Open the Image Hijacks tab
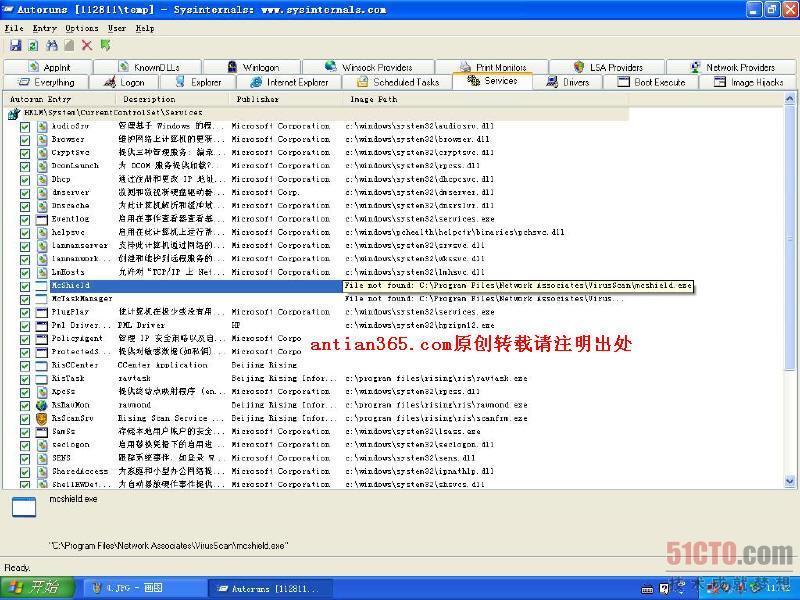Image resolution: width=800 pixels, height=600 pixels. point(748,82)
